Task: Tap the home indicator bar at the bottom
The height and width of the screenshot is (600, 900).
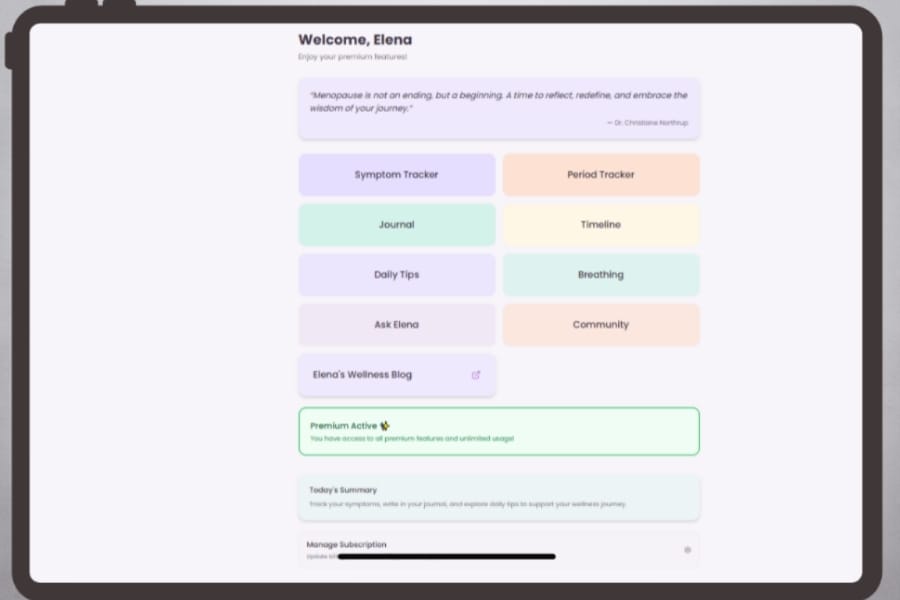Action: click(x=447, y=557)
